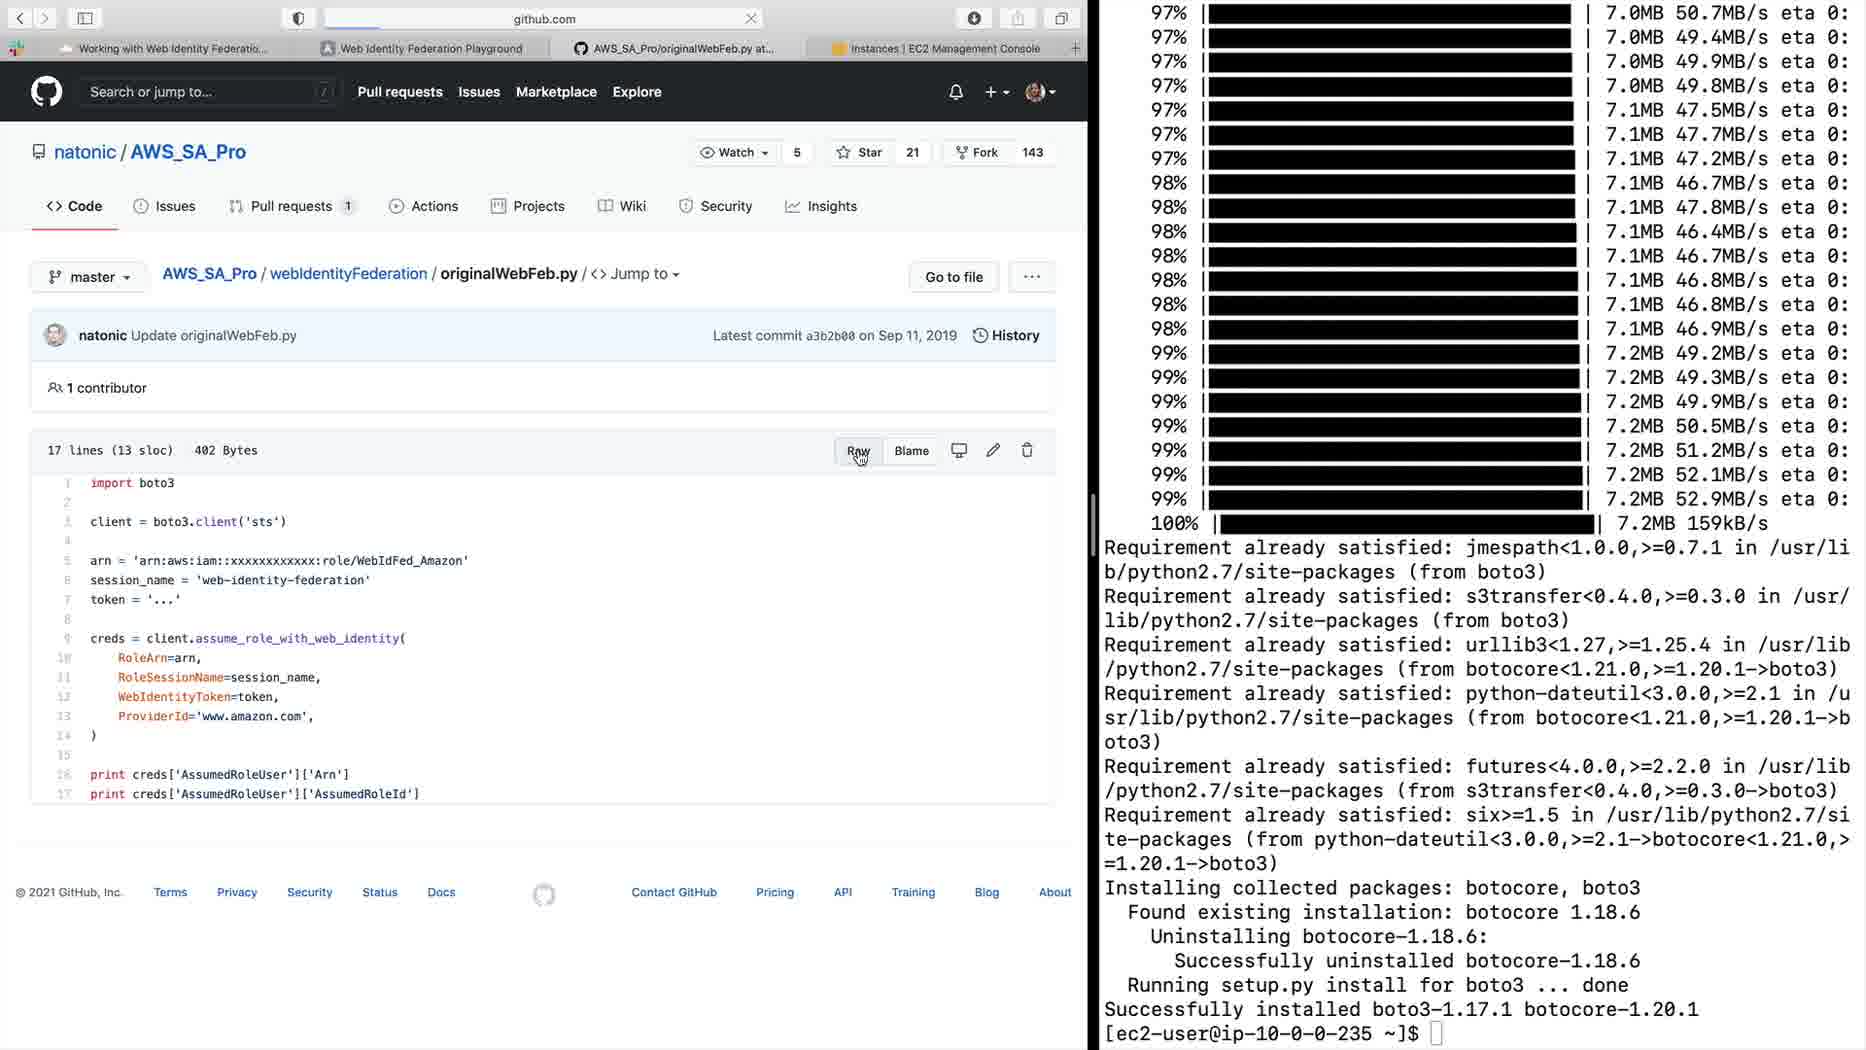Select the Code repository tab
Screen dimensions: 1866x1050
[74, 206]
